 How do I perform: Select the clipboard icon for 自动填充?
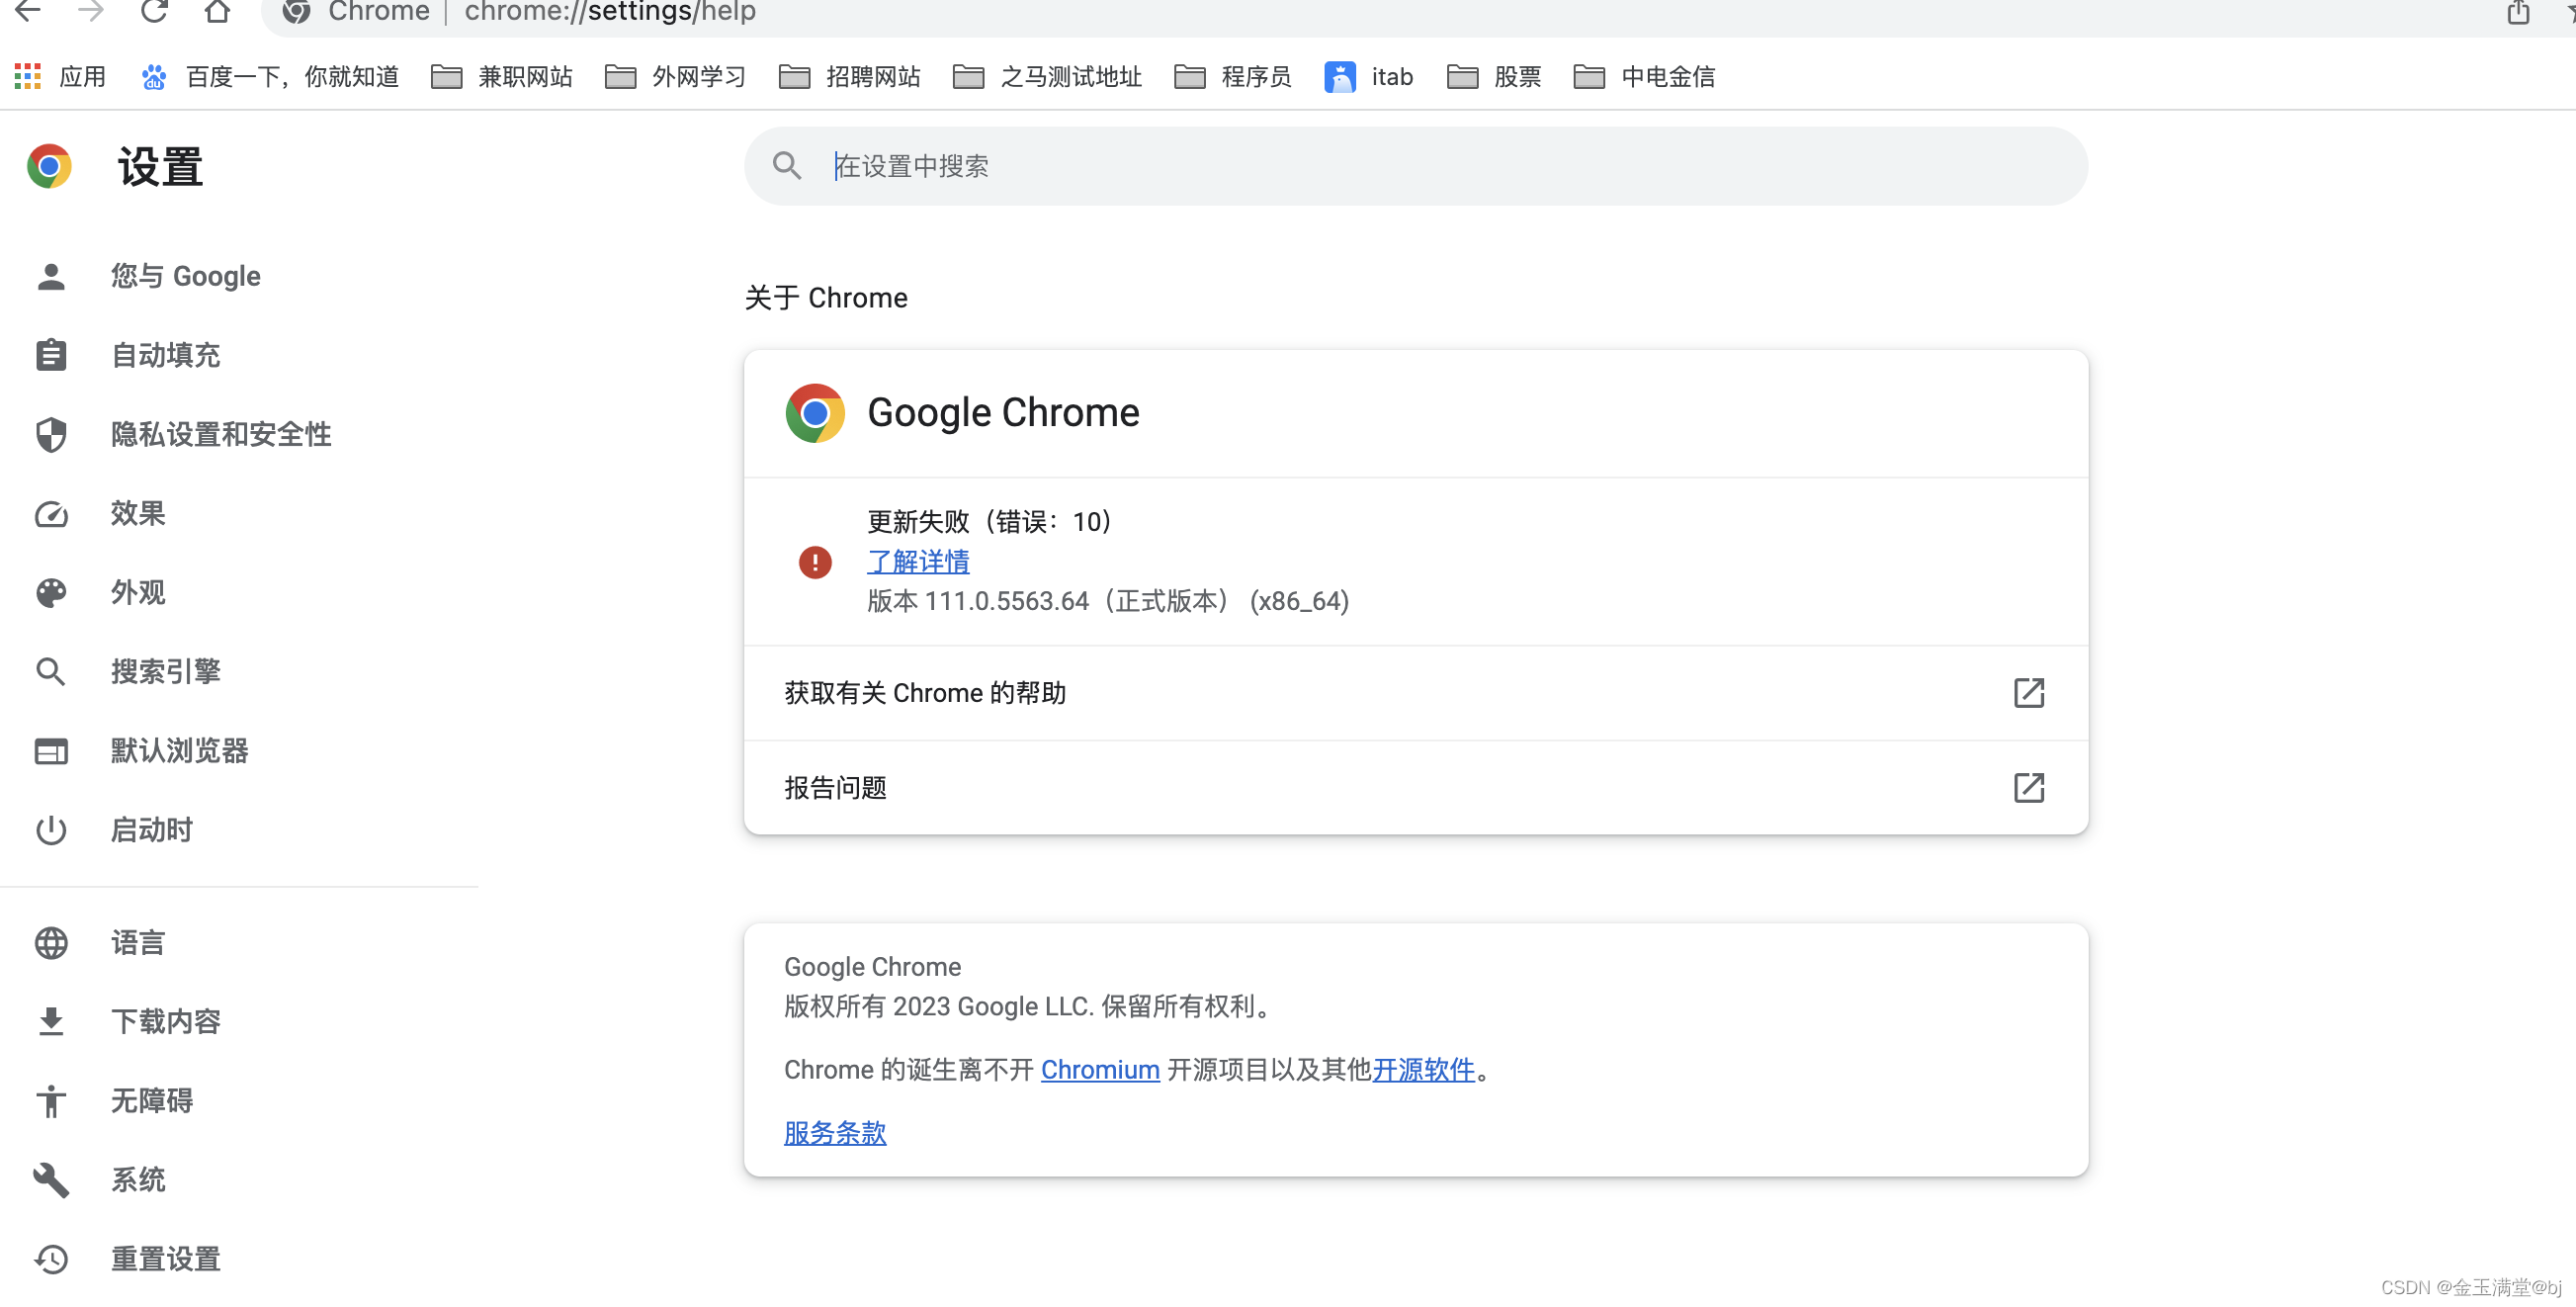[51, 355]
